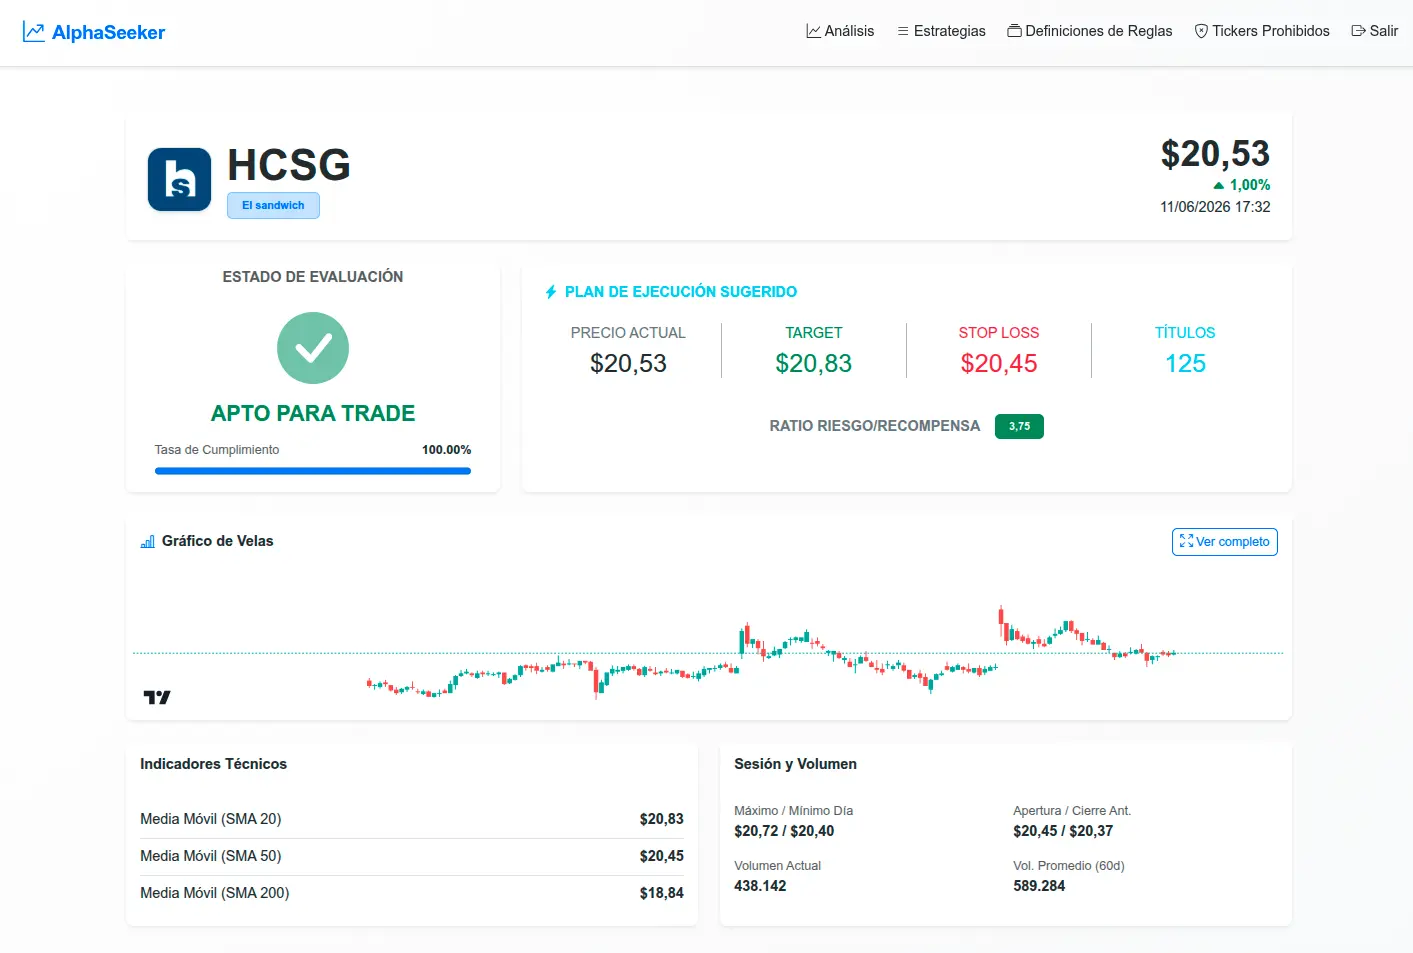Click the TradingView logo on the chart
Viewport: 1413px width, 953px height.
click(x=157, y=697)
